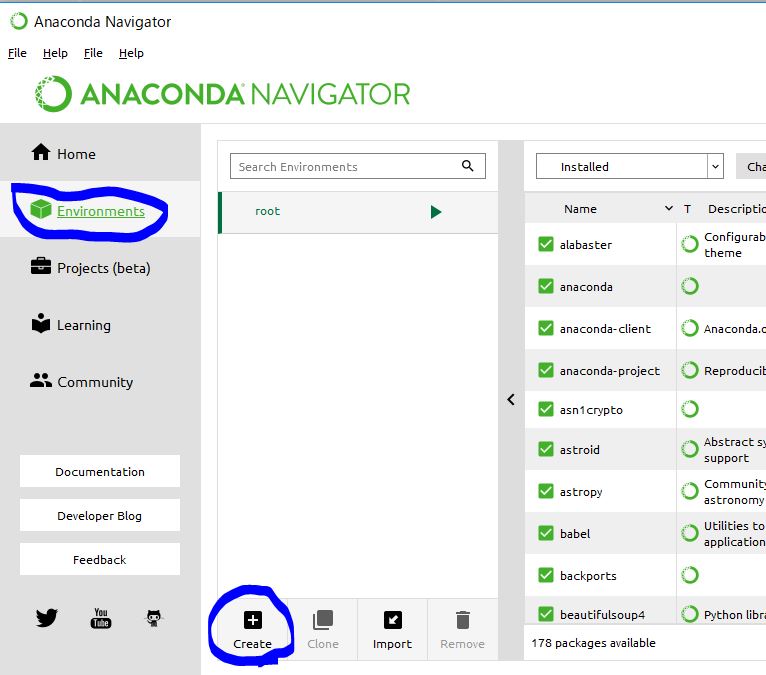The image size is (766, 675).
Task: Click the astropy type icon
Action: point(690,491)
